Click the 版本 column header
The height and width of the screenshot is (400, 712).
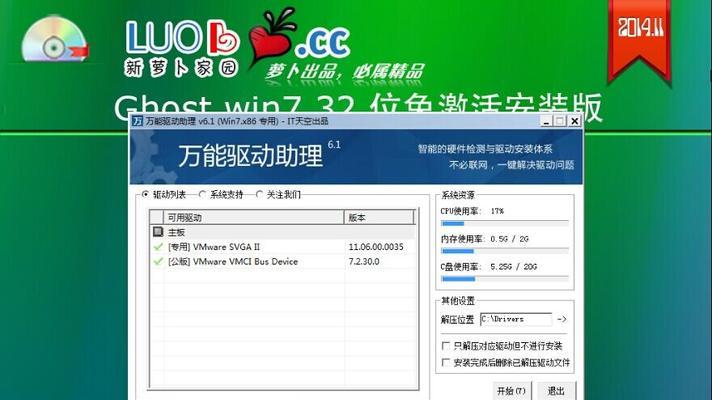pyautogui.click(x=379, y=217)
